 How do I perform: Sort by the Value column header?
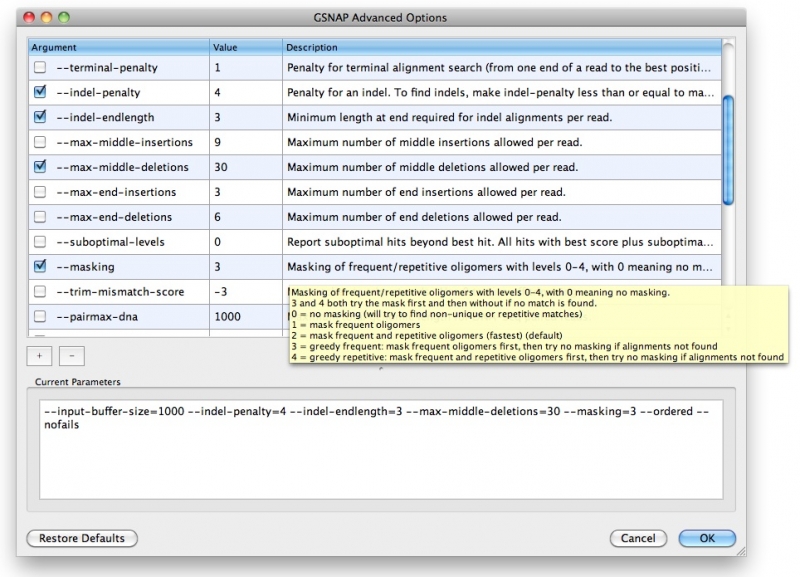(x=246, y=47)
